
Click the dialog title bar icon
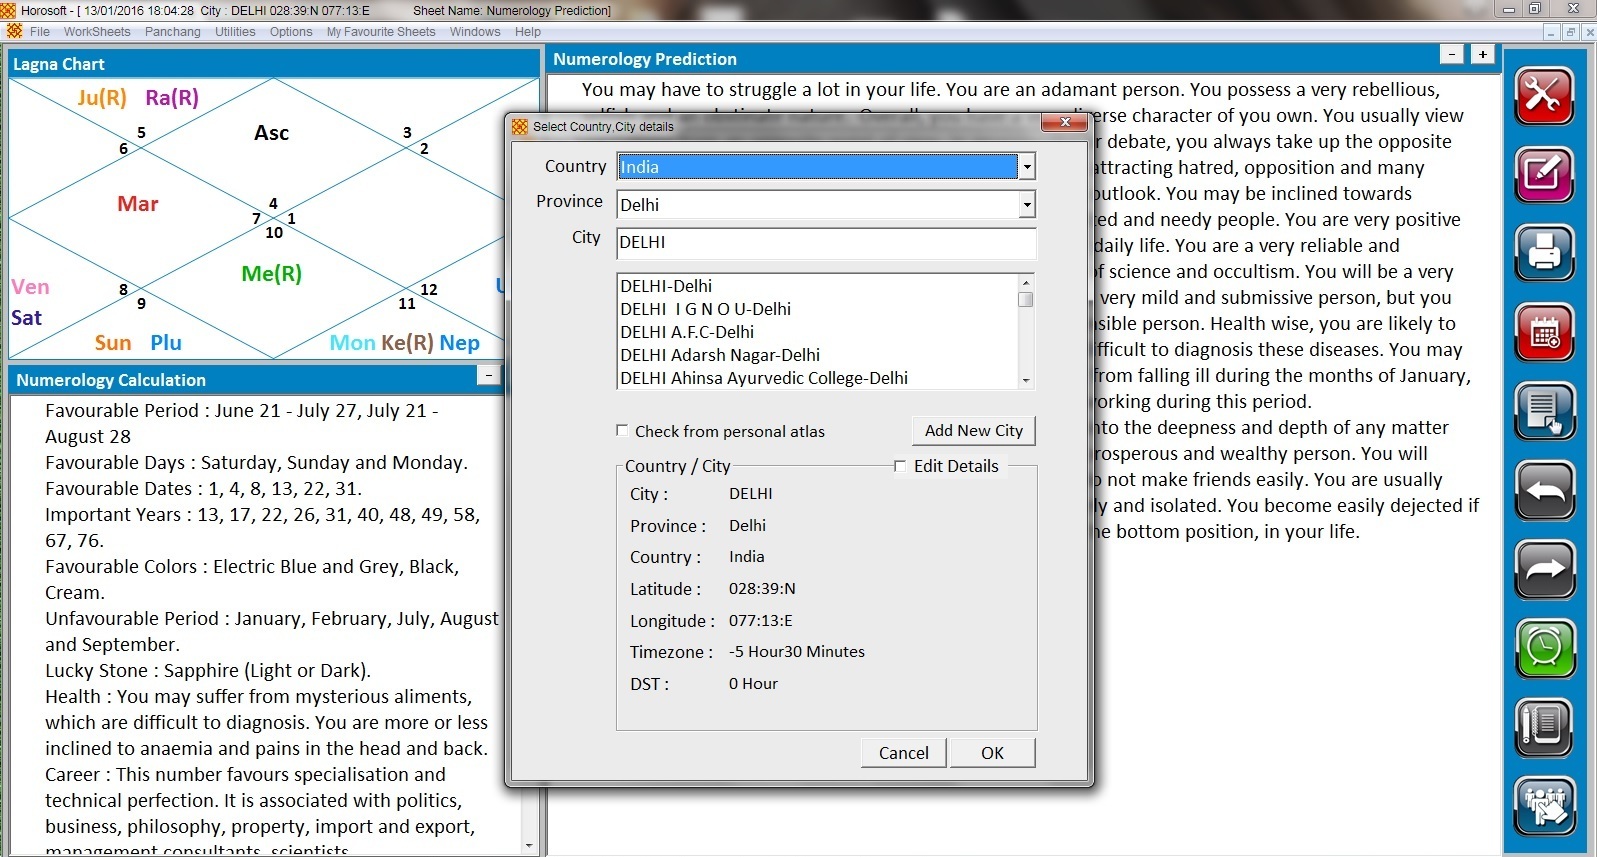[519, 127]
